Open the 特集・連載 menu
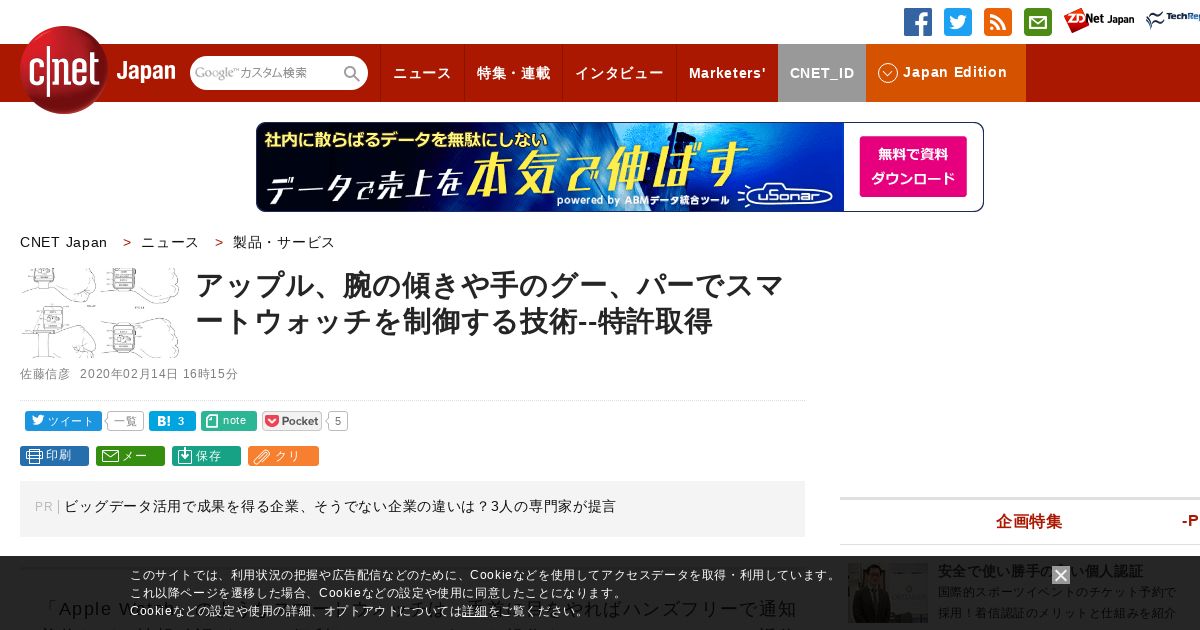The width and height of the screenshot is (1200, 630). (513, 73)
